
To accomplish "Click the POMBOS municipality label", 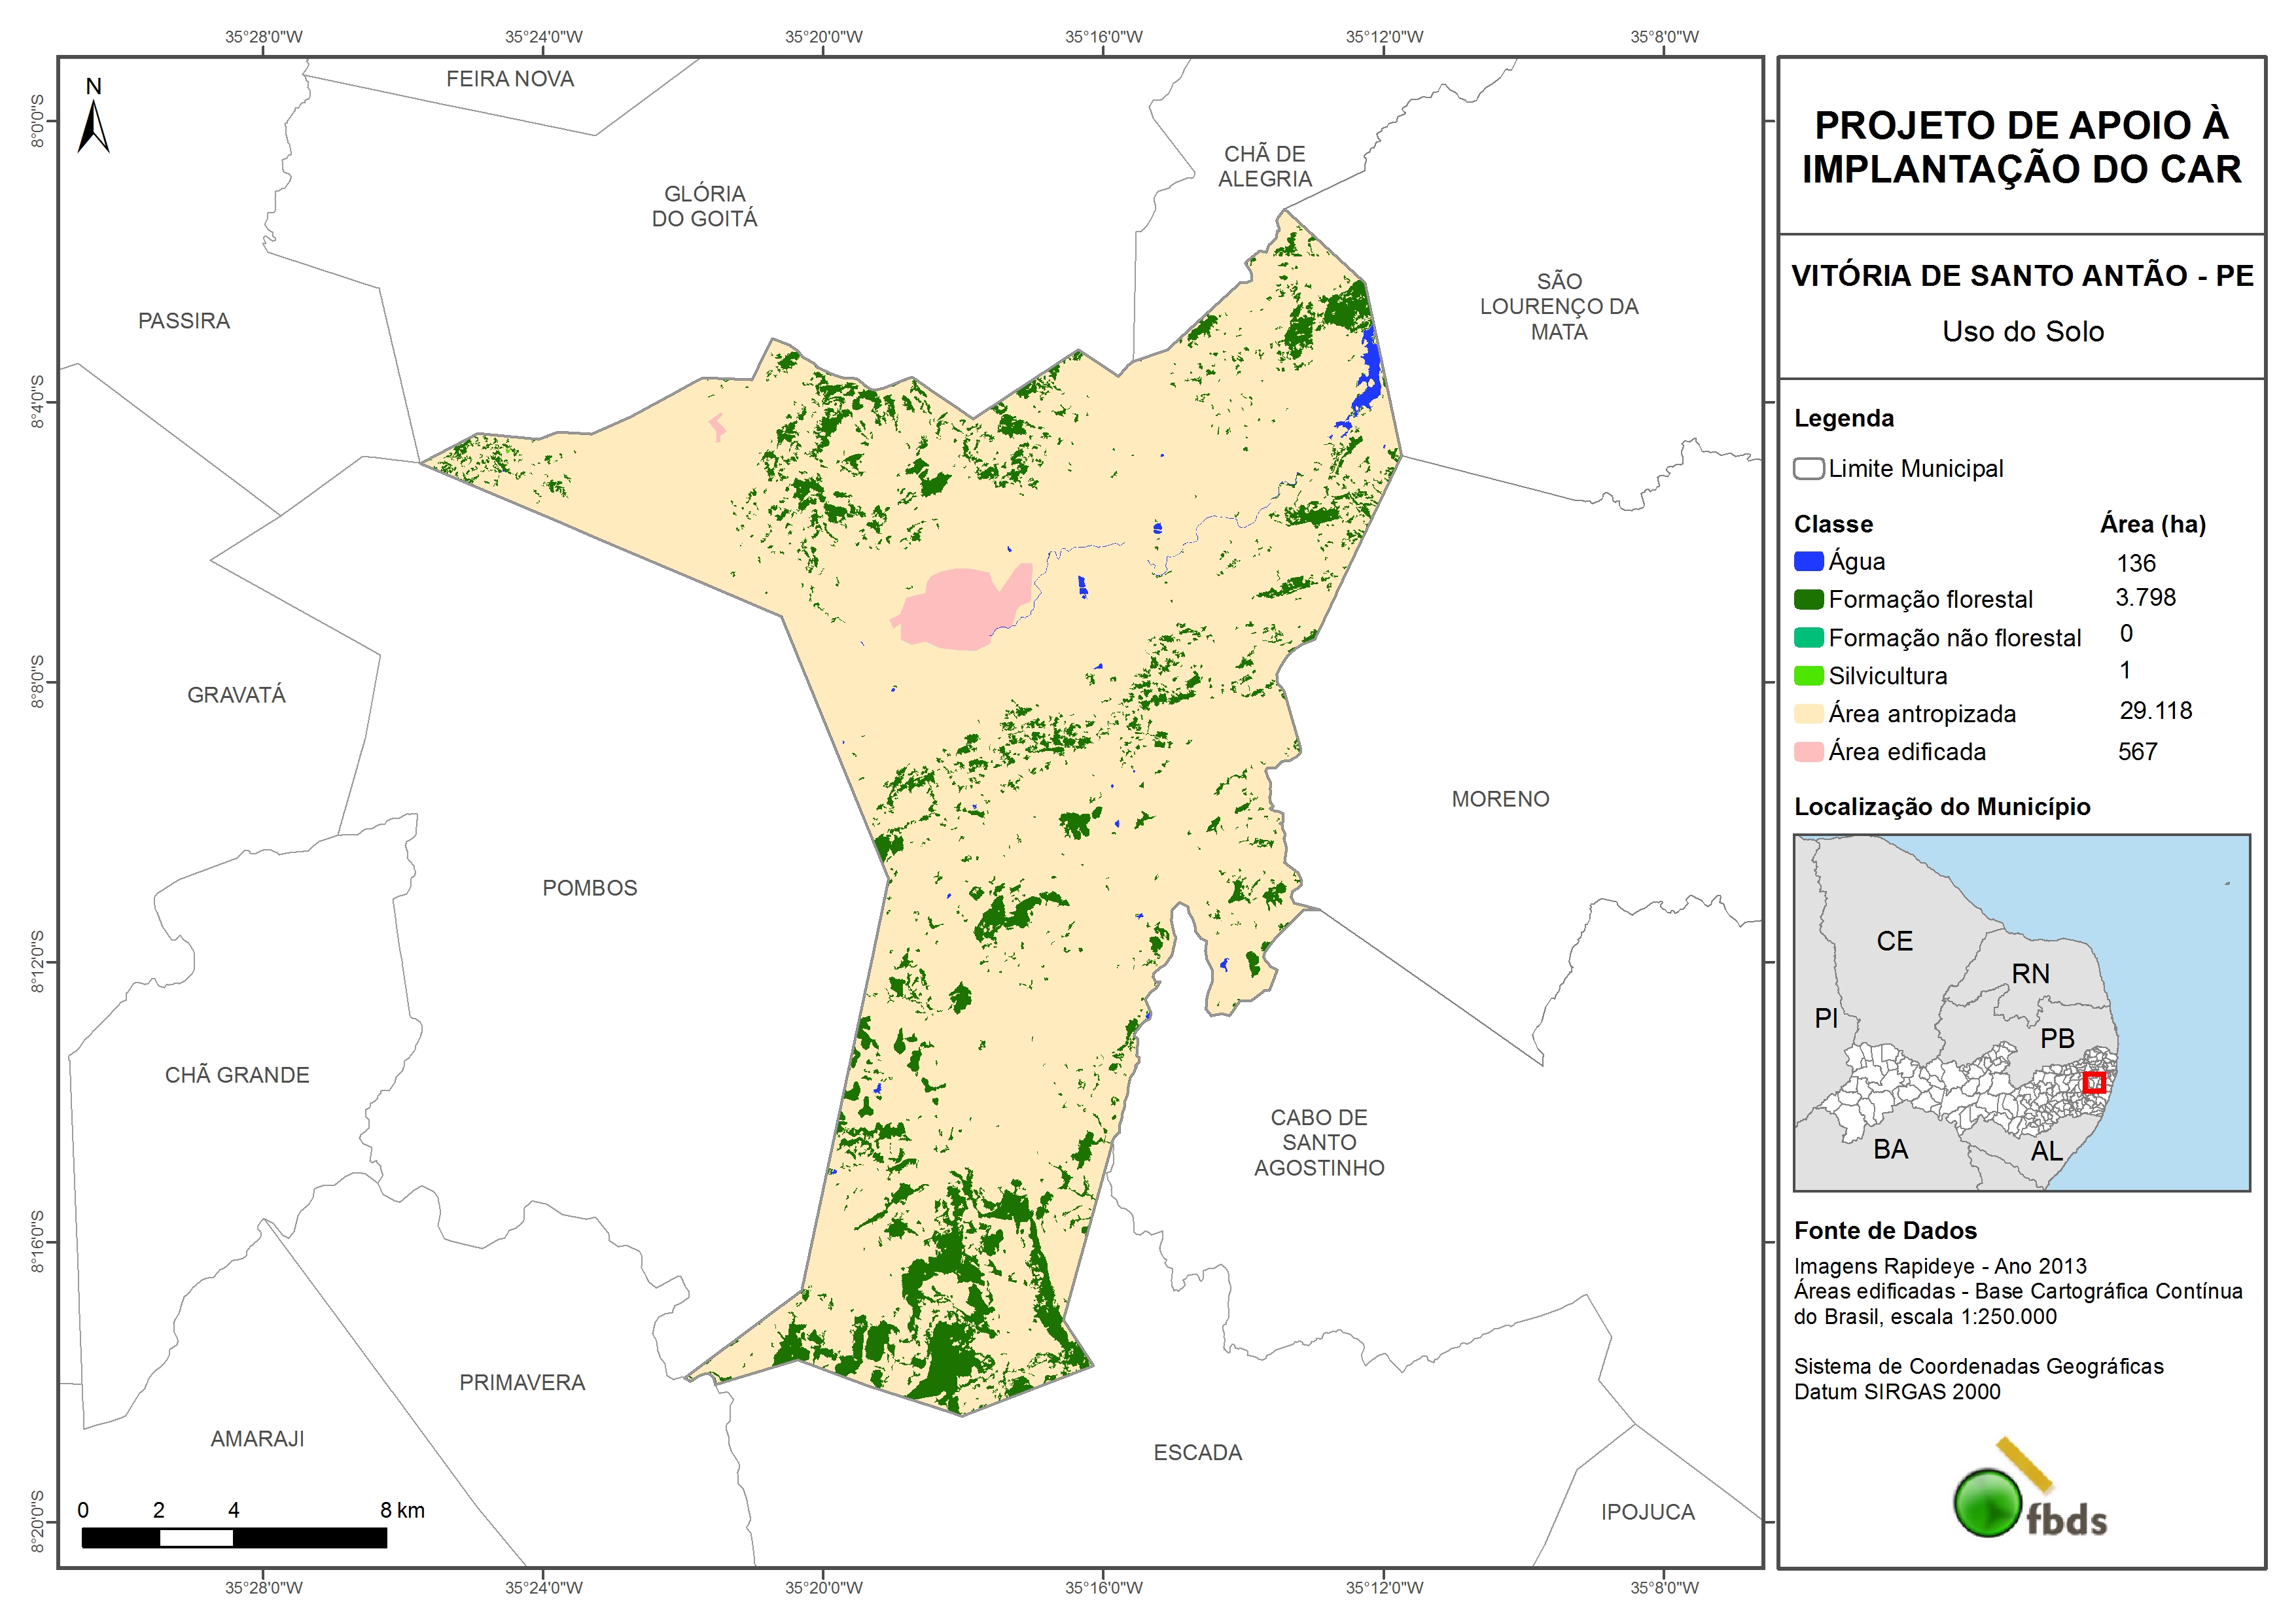I will pyautogui.click(x=589, y=888).
